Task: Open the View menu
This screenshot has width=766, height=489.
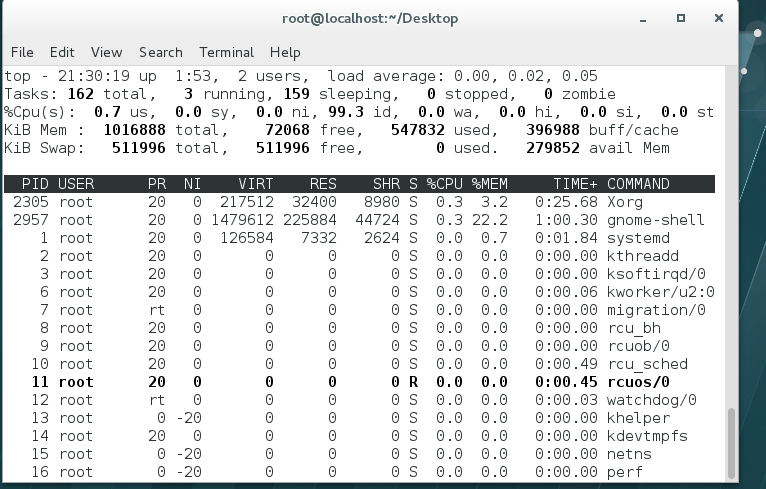Action: click(106, 52)
